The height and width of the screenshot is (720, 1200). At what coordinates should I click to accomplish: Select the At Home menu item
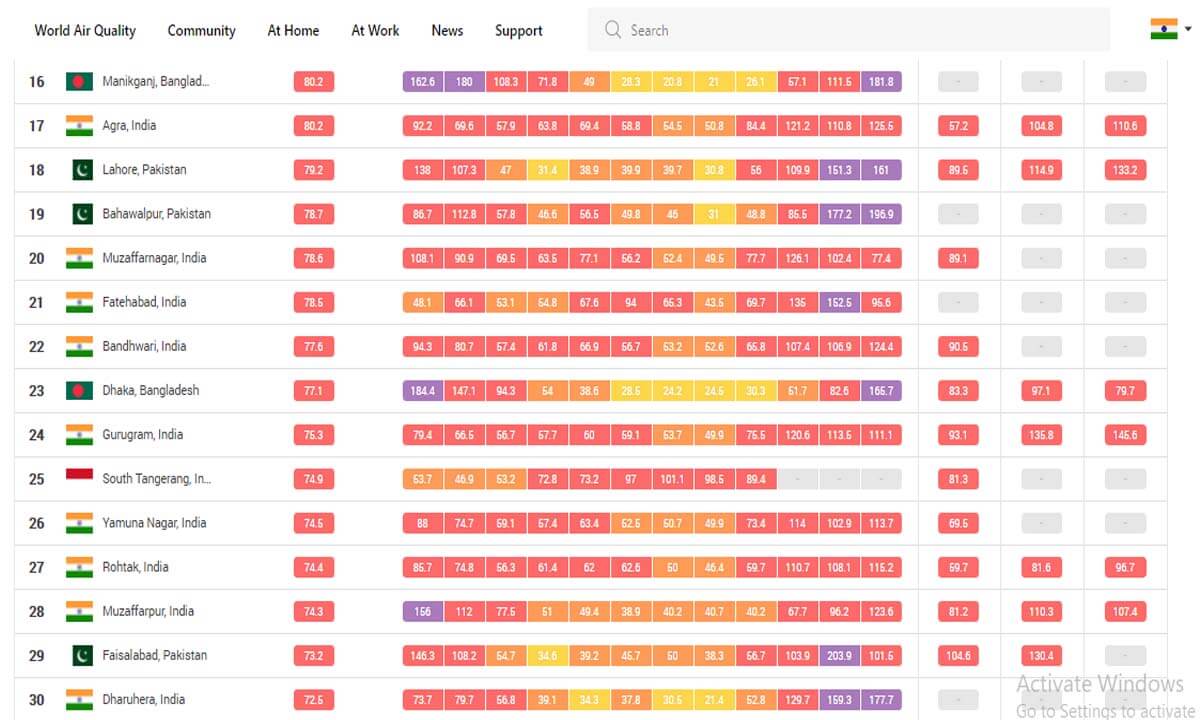[x=293, y=30]
